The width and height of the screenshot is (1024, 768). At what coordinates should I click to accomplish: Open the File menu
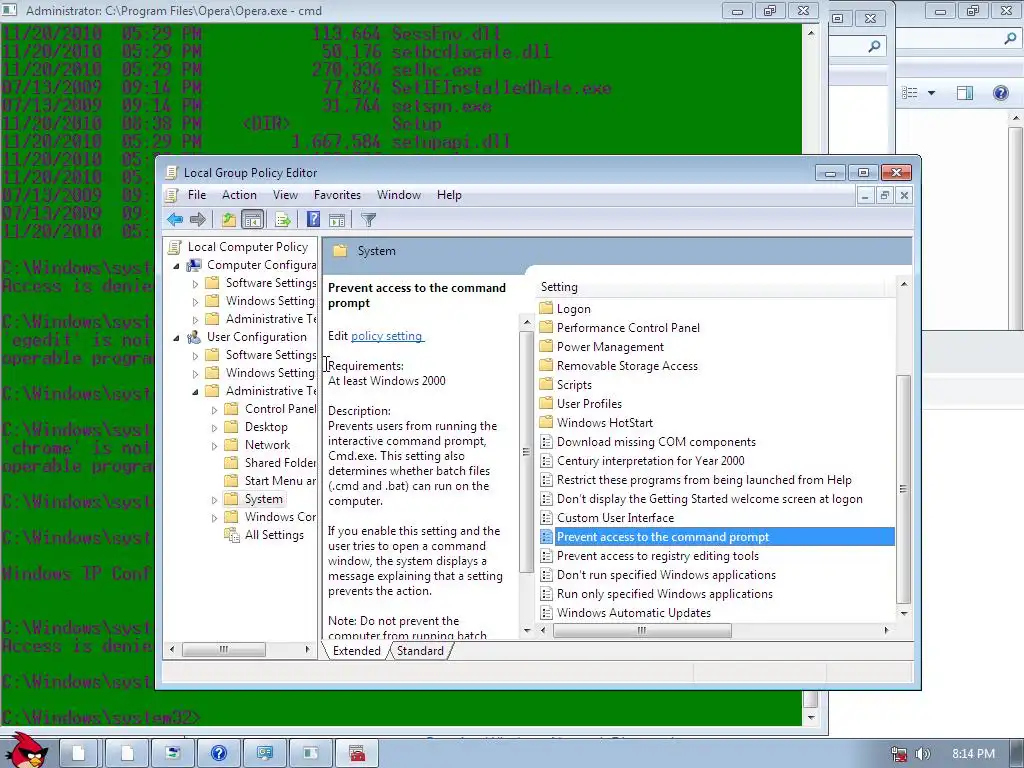point(197,195)
